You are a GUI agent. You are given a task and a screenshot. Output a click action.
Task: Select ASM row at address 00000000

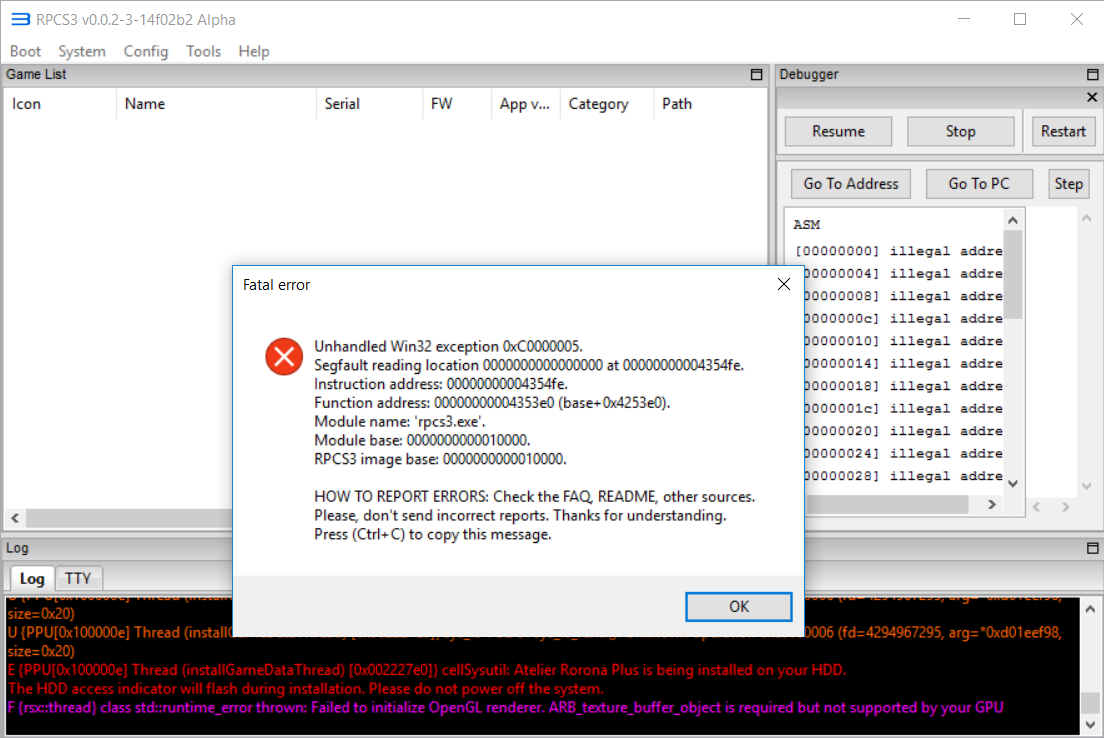[x=898, y=251]
